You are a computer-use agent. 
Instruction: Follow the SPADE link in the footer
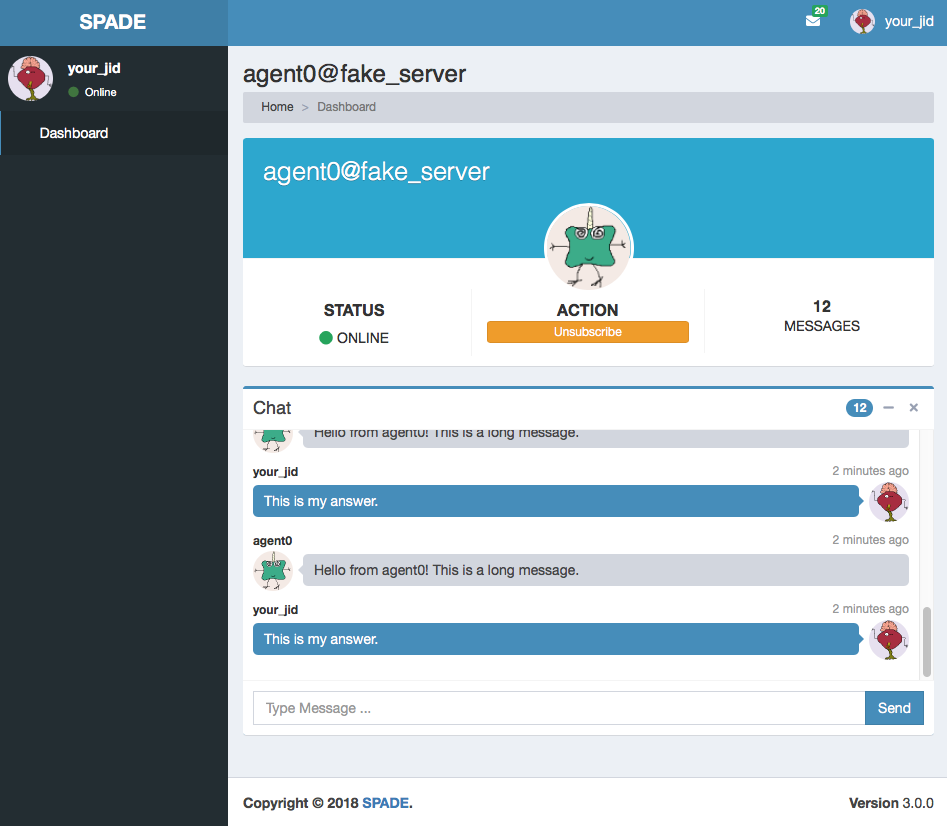point(385,803)
